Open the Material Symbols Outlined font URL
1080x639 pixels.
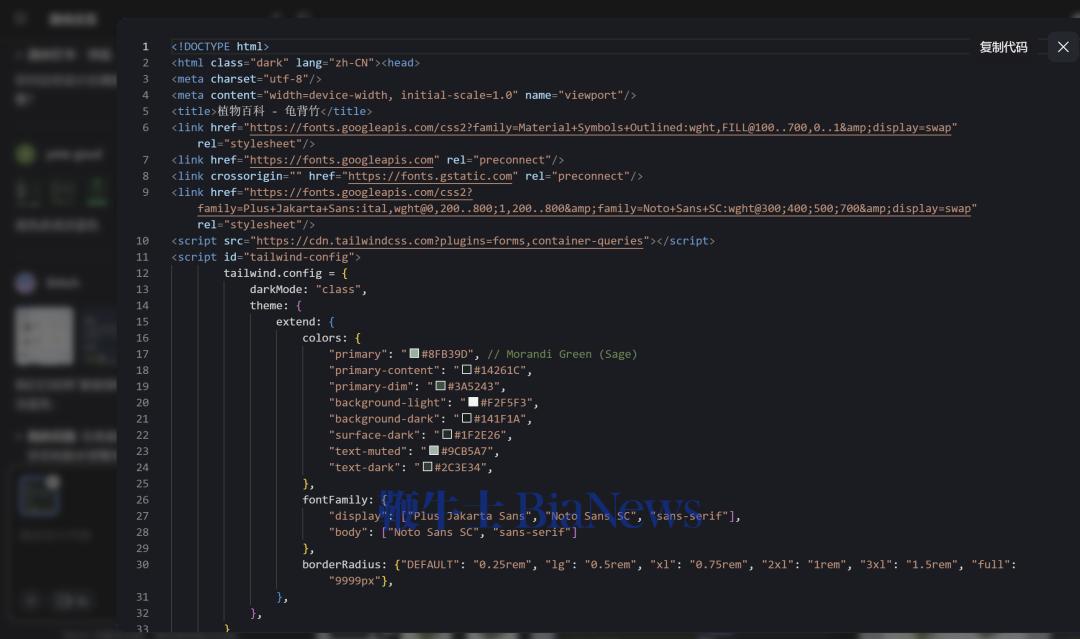point(602,128)
